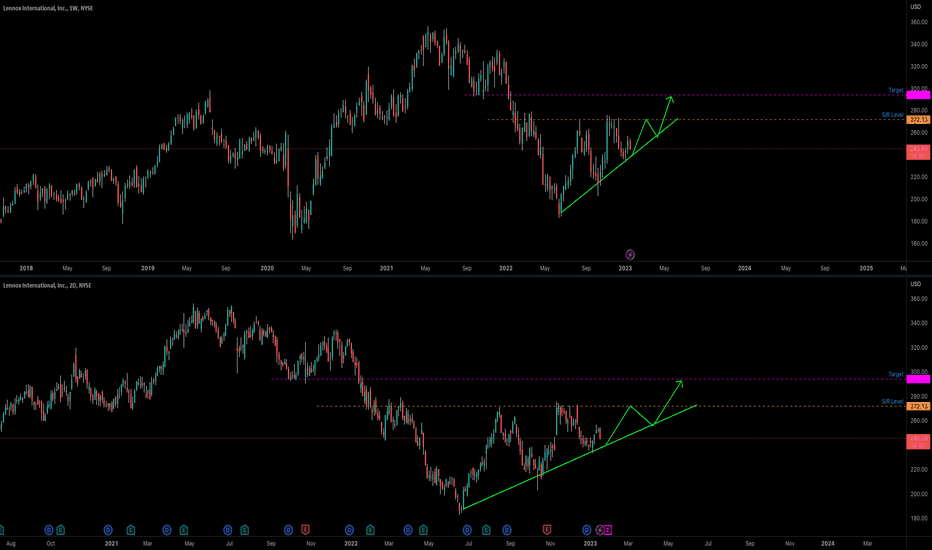
Task: Open the dividend marker in April 2022
Action: point(408,530)
